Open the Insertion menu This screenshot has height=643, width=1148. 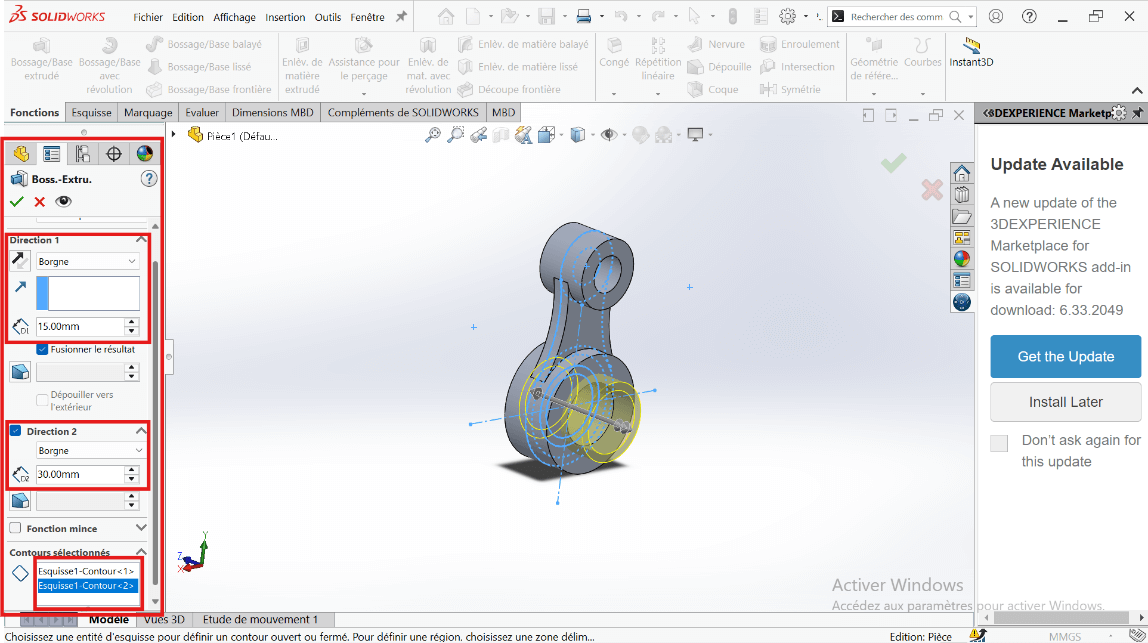[285, 17]
